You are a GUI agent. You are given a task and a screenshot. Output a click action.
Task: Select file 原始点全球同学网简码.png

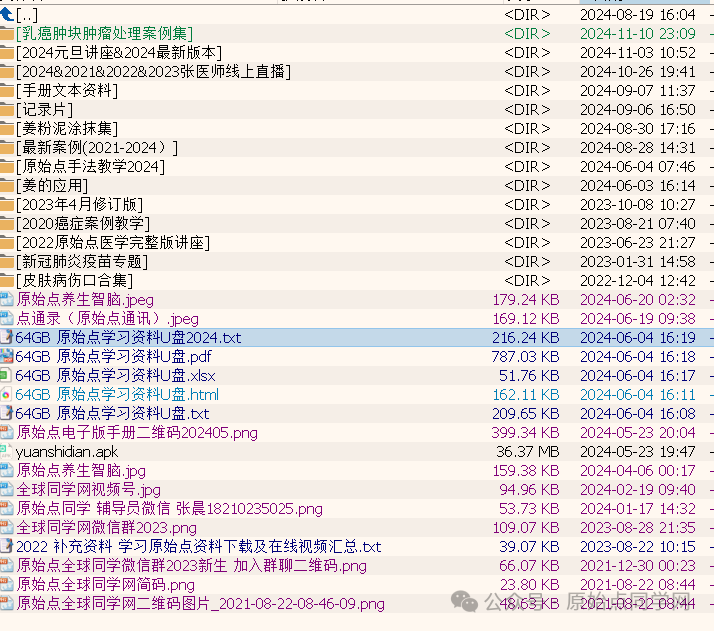point(105,585)
